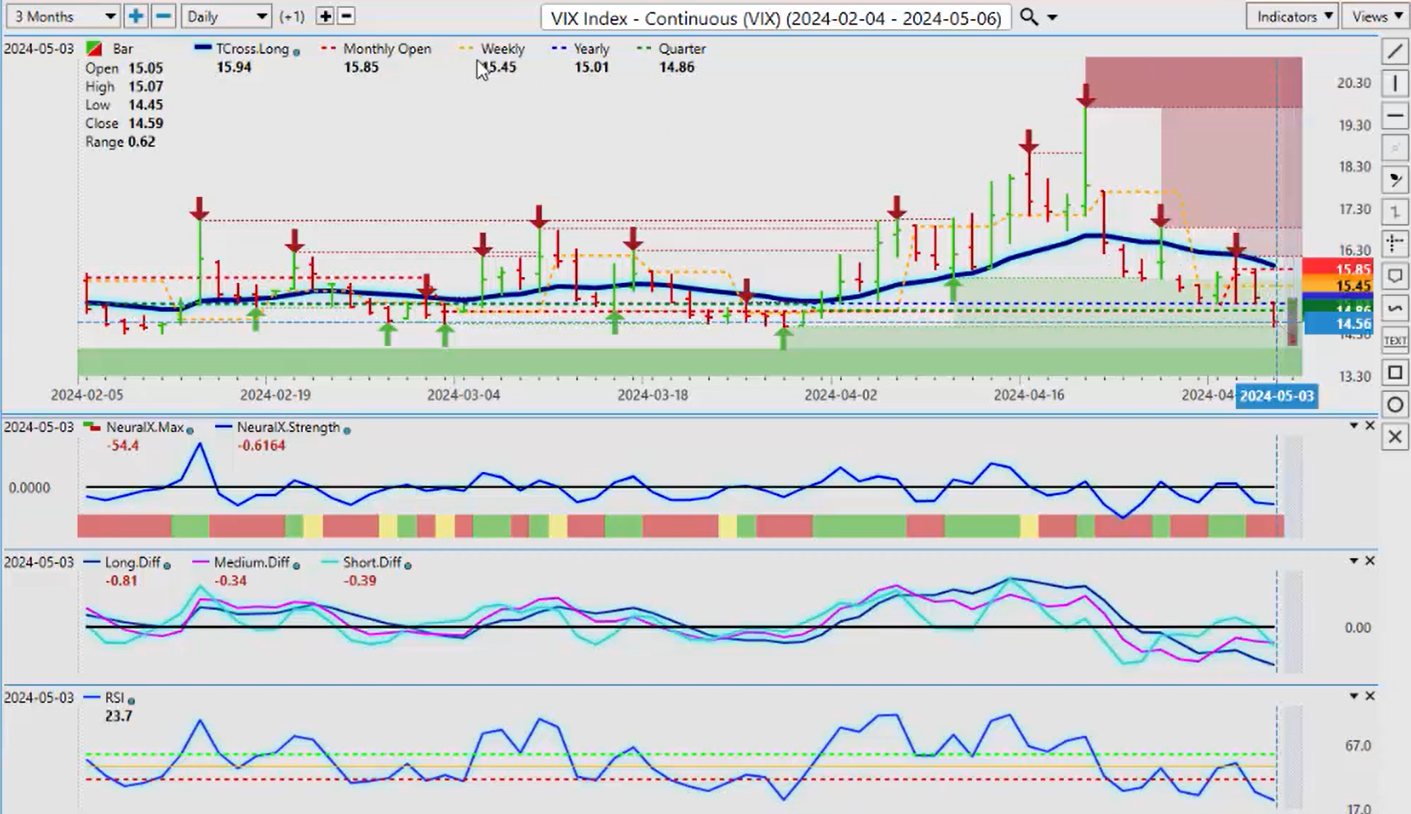This screenshot has height=814, width=1411.
Task: Click the X delete drawings tool
Action: 1395,437
